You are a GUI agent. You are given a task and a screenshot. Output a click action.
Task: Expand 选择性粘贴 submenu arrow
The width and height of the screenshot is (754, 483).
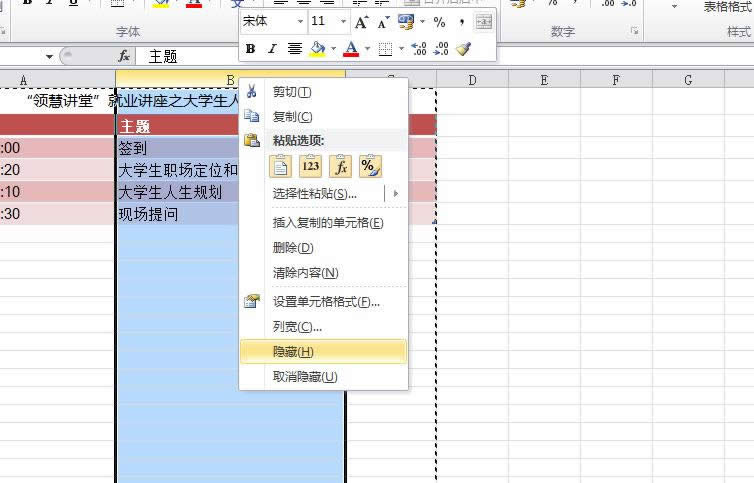point(396,193)
